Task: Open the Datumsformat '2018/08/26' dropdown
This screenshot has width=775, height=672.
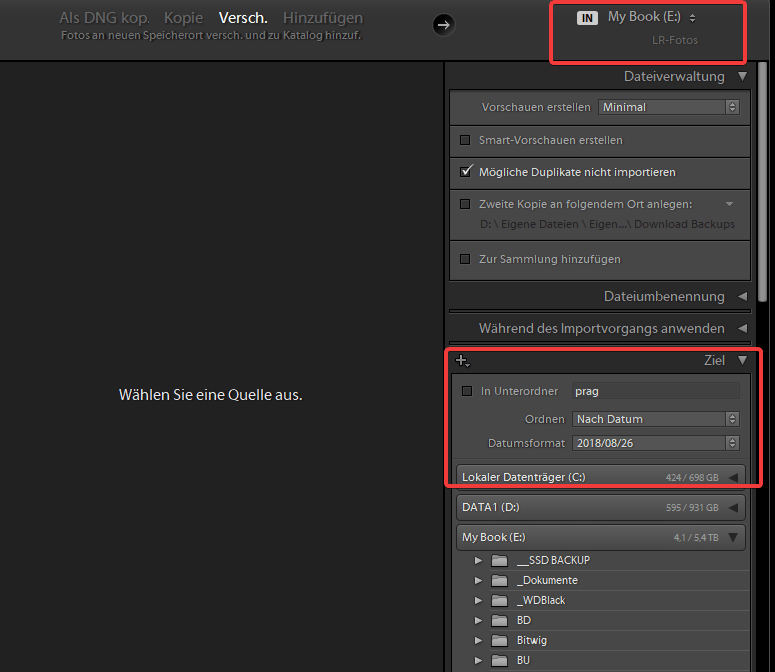Action: 656,443
